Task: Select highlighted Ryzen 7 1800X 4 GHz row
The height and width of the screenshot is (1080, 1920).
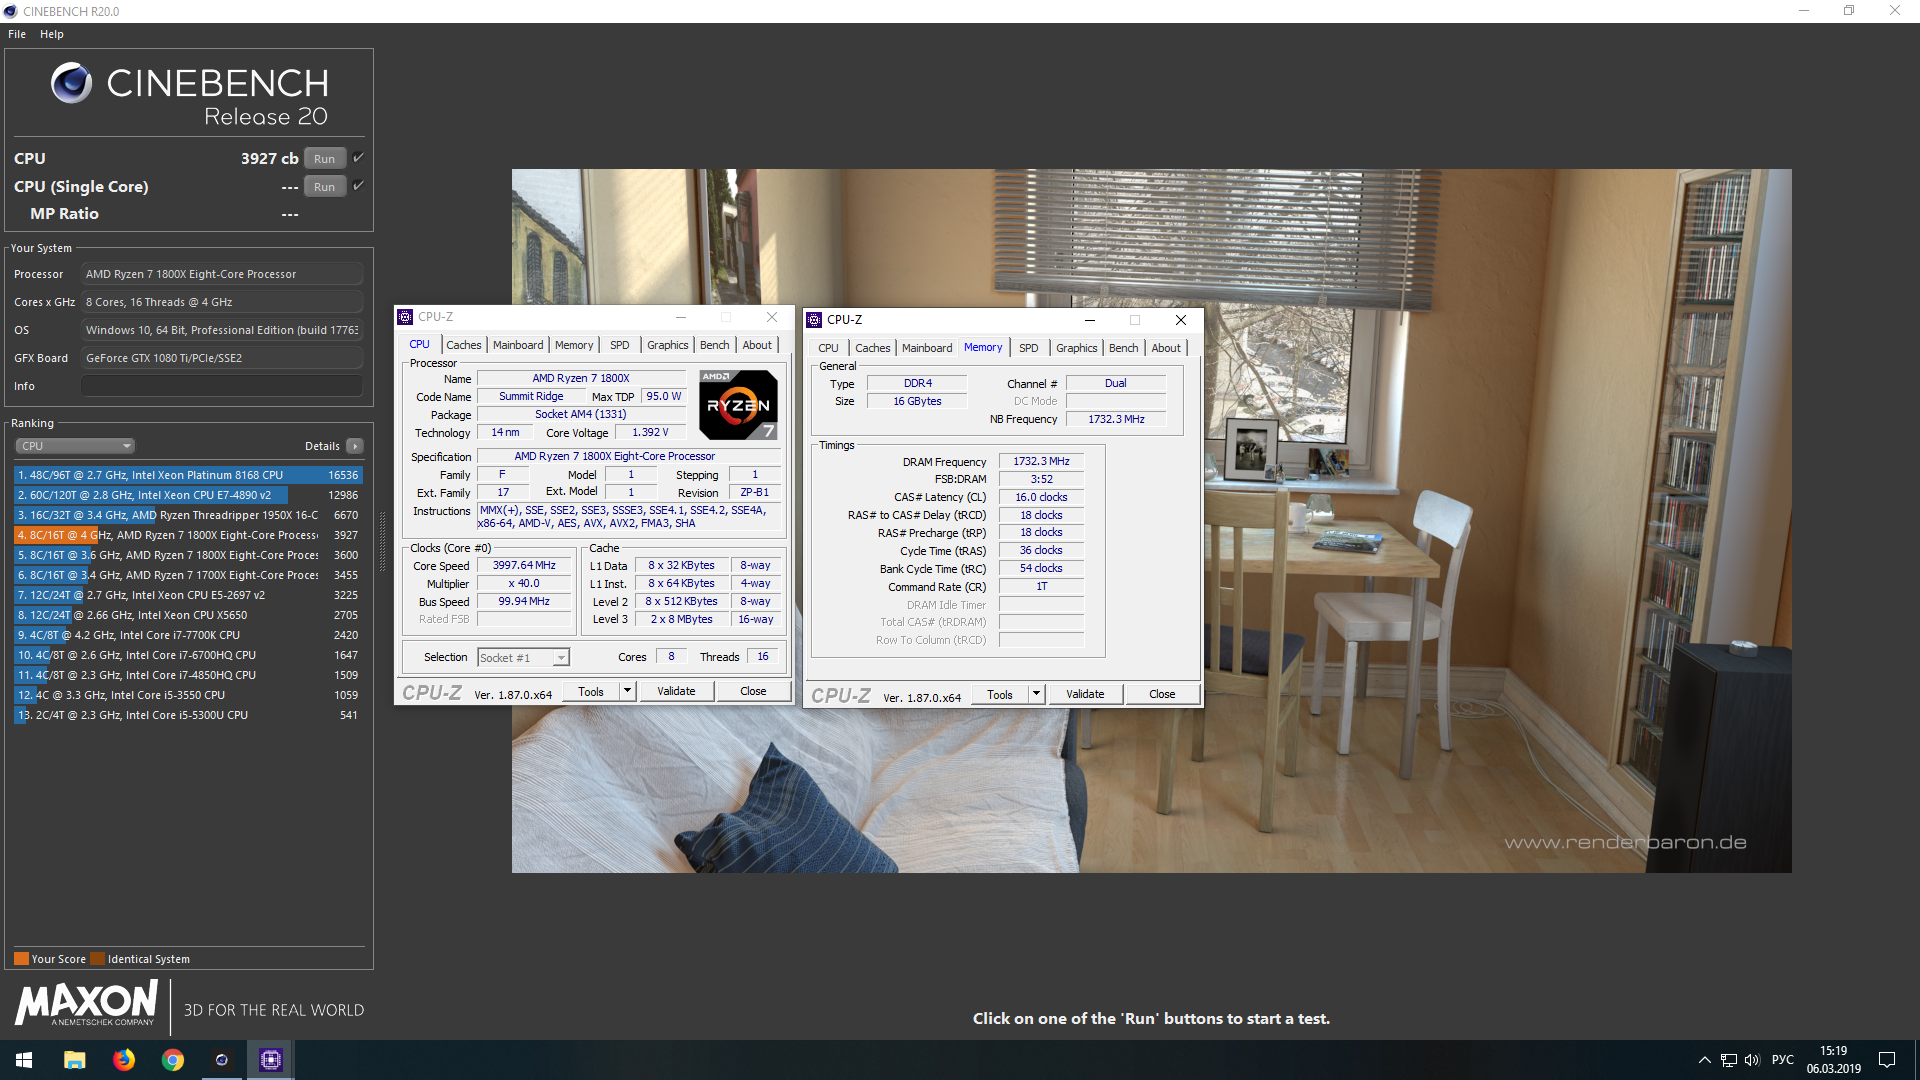Action: coord(188,535)
